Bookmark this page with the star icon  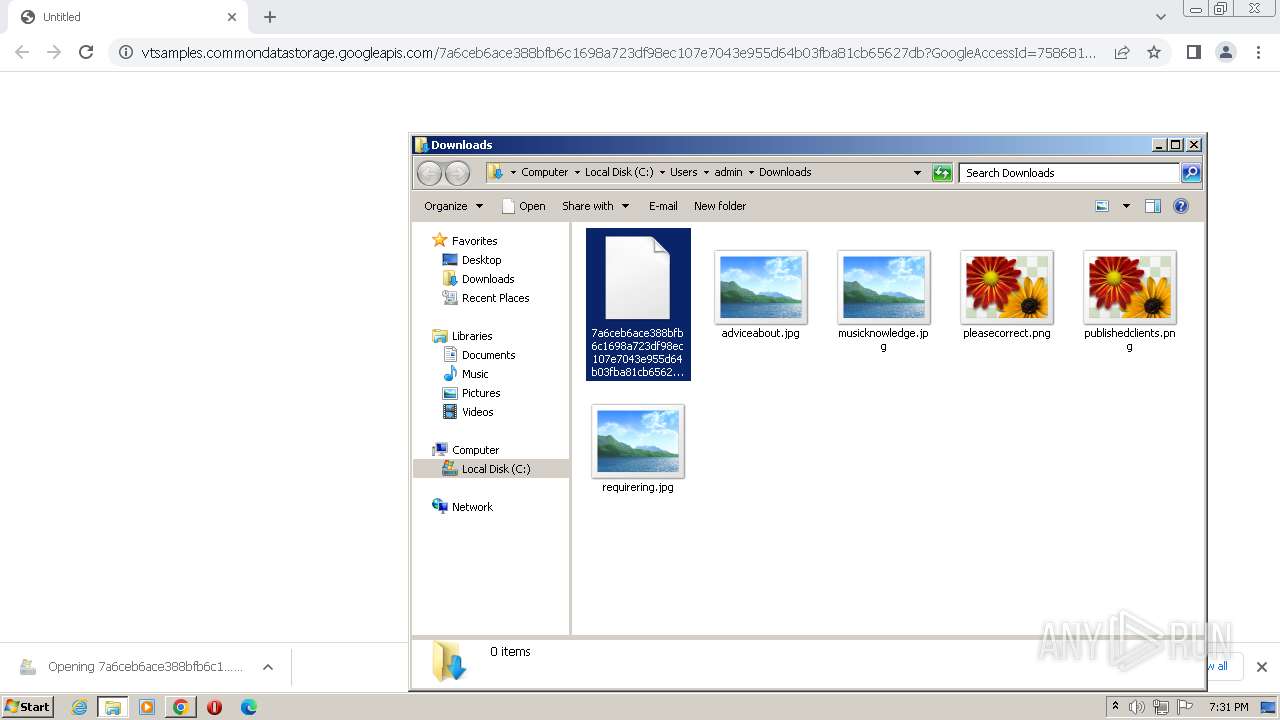pyautogui.click(x=1154, y=52)
